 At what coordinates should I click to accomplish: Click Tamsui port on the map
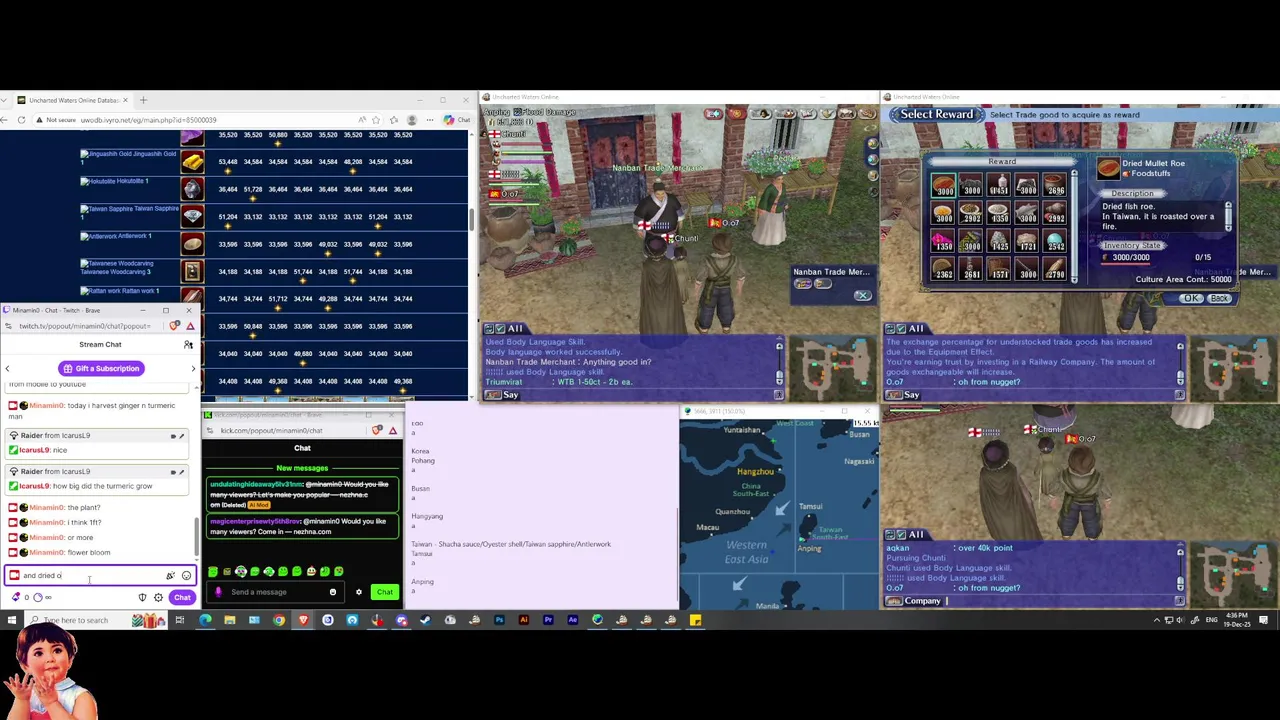[x=812, y=507]
